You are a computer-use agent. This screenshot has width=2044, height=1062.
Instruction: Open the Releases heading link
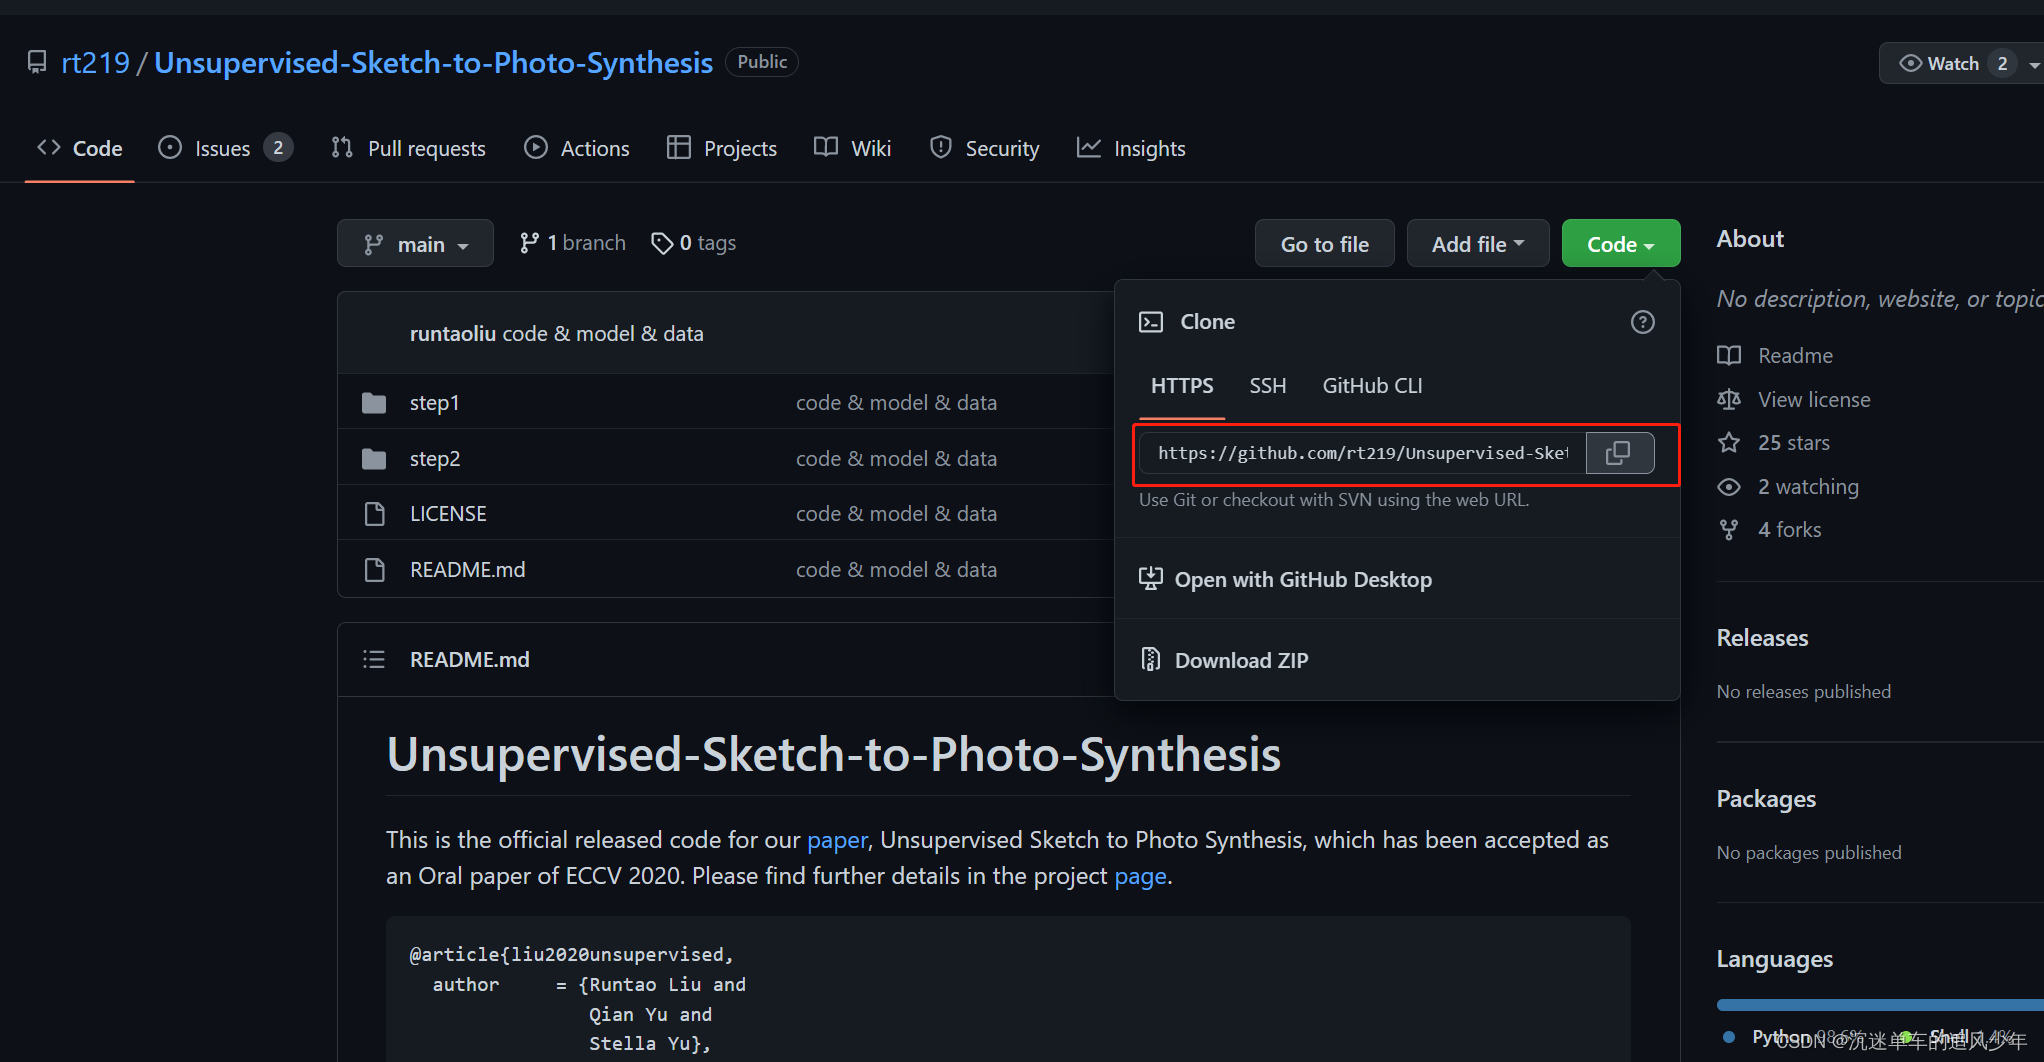1762,638
